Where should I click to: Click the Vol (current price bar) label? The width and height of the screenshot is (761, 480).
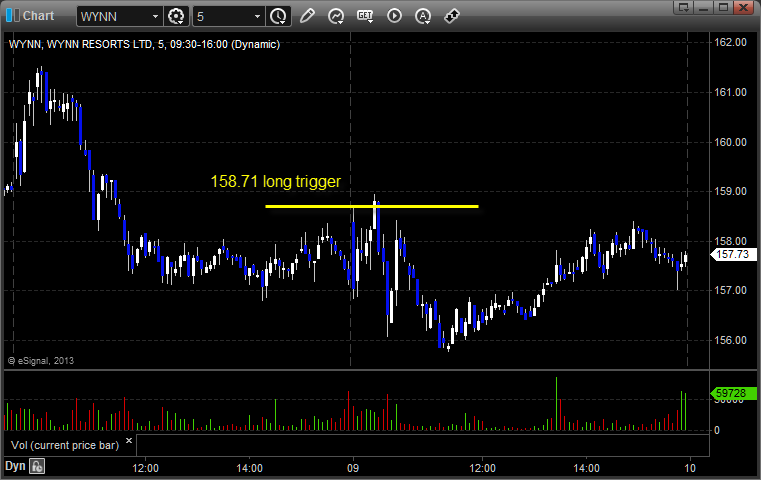pyautogui.click(x=65, y=445)
